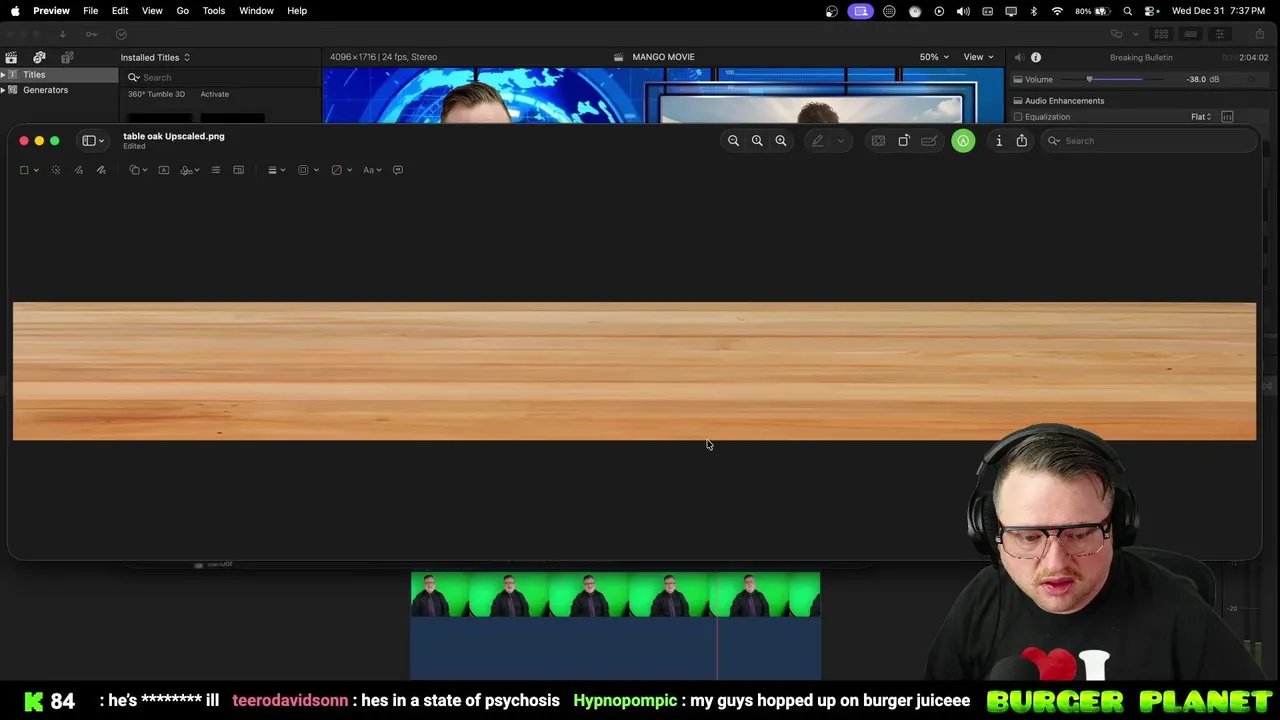Select Generators in Final Cut sidebar
Screen dimensions: 1280x720
(x=45, y=90)
